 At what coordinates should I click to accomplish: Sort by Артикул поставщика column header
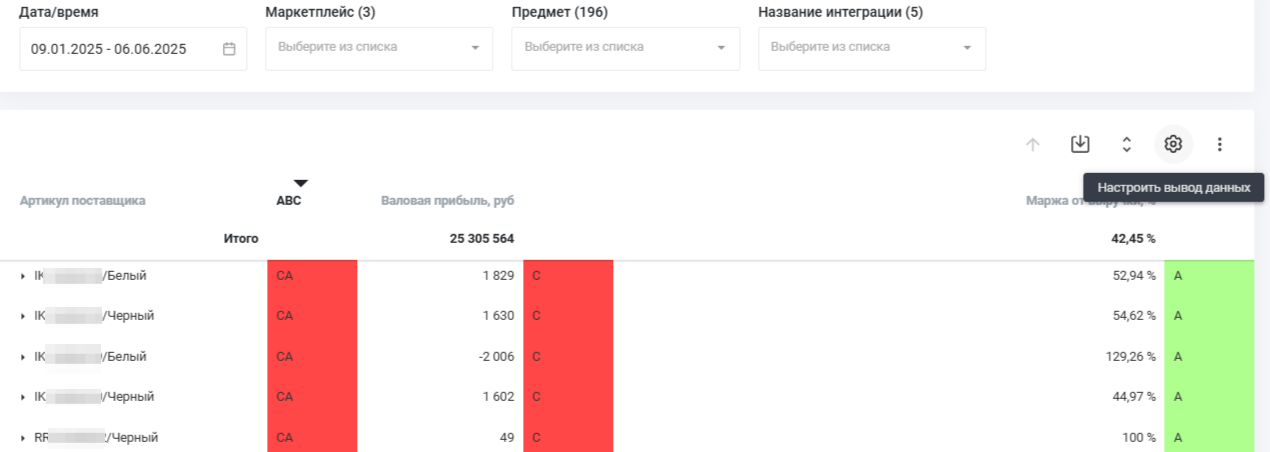82,200
